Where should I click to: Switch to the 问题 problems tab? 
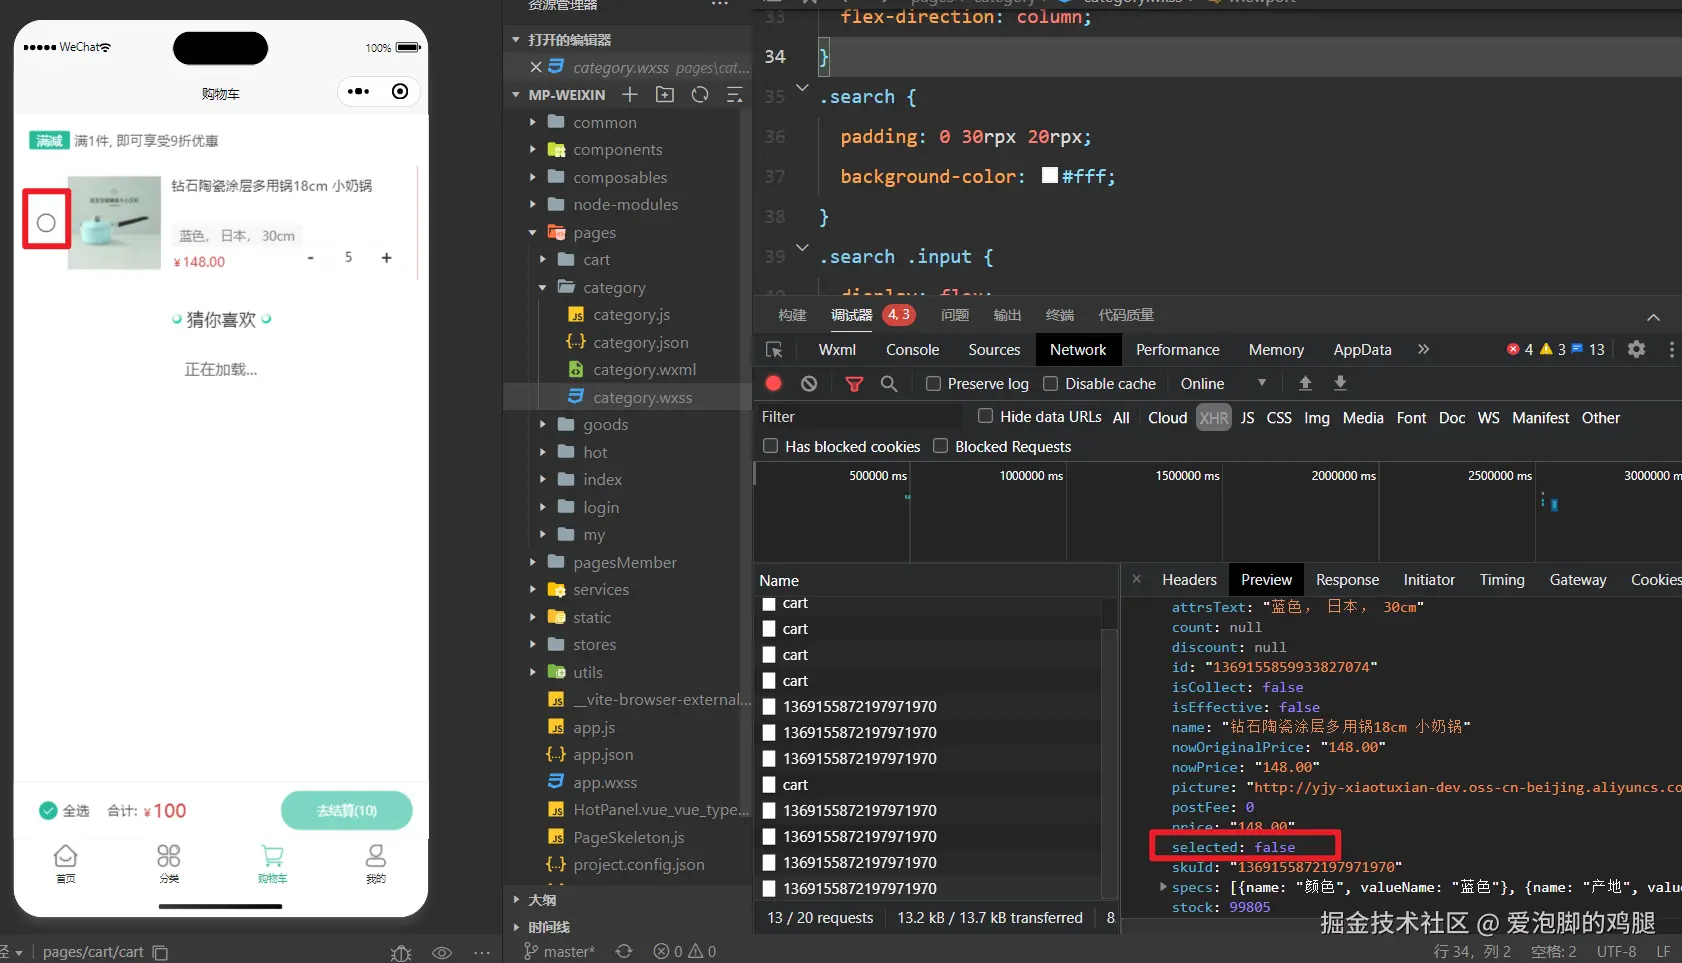[x=955, y=315]
